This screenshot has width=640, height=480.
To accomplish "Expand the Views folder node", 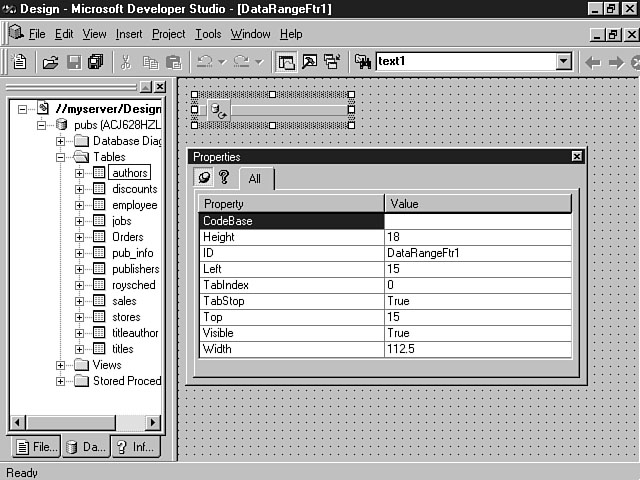I will pyautogui.click(x=62, y=365).
